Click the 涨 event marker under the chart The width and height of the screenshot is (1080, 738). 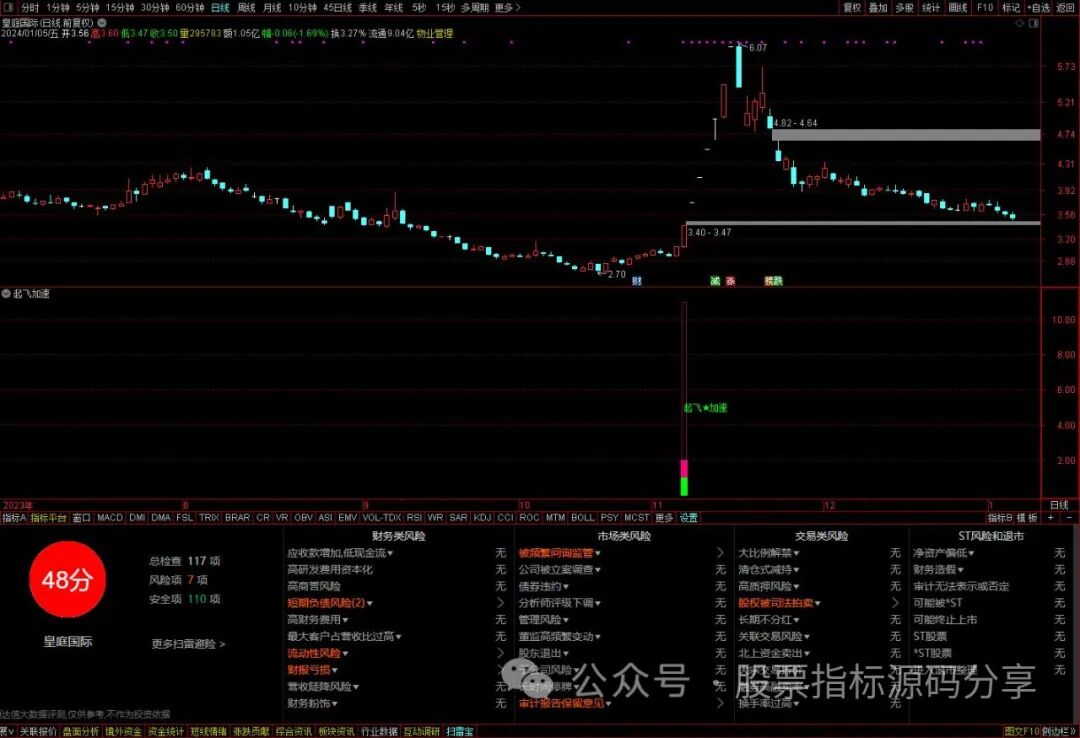pos(730,281)
